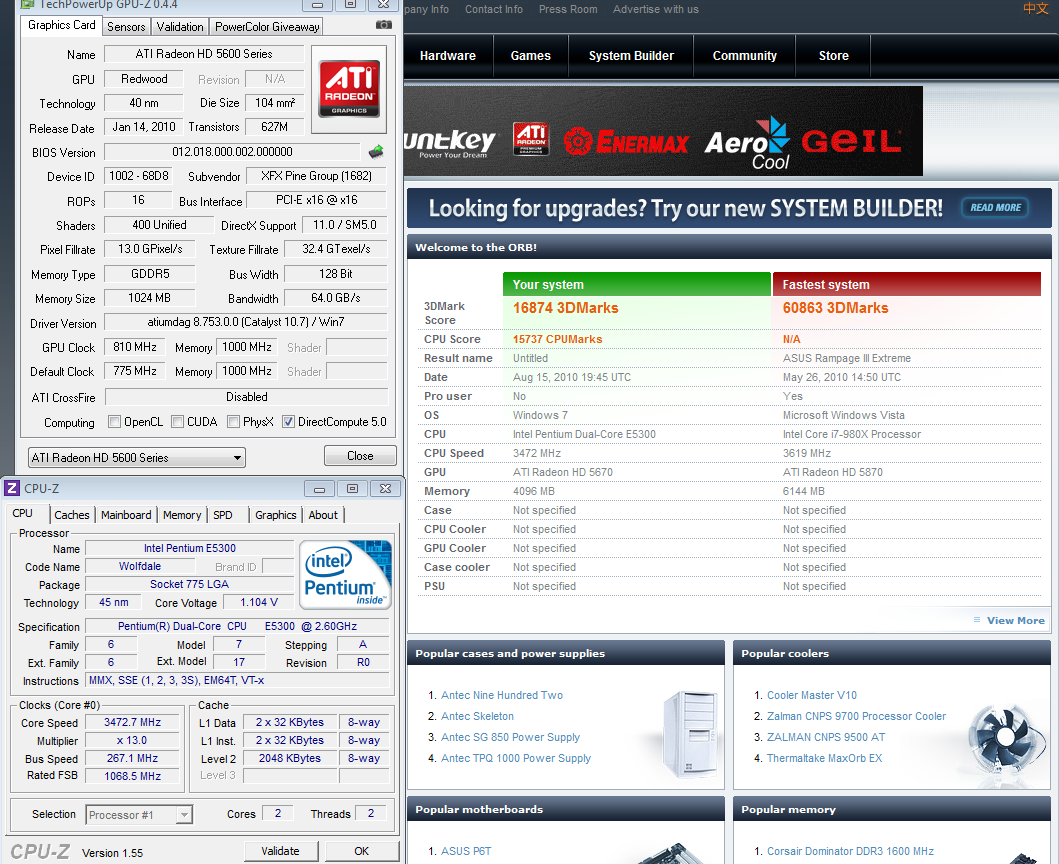This screenshot has width=1059, height=864.
Task: Click the CPU-Z title bar Z icon
Action: click(12, 488)
